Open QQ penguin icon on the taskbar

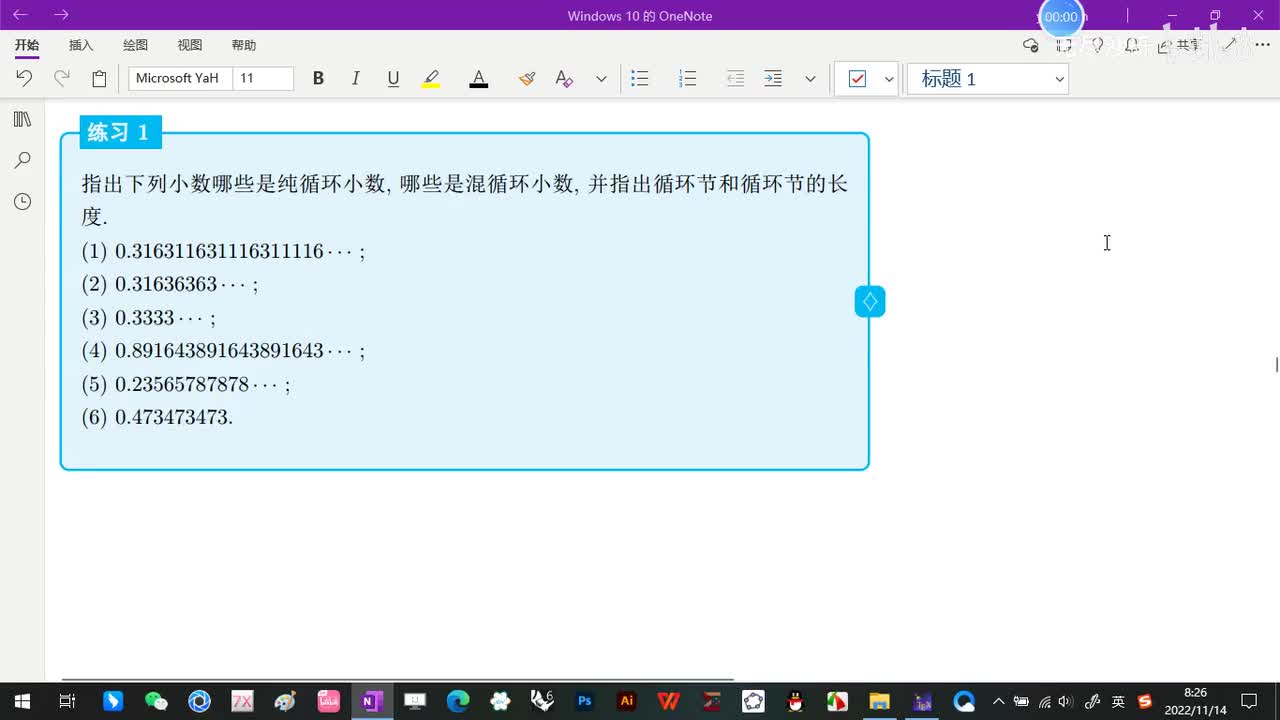[795, 701]
